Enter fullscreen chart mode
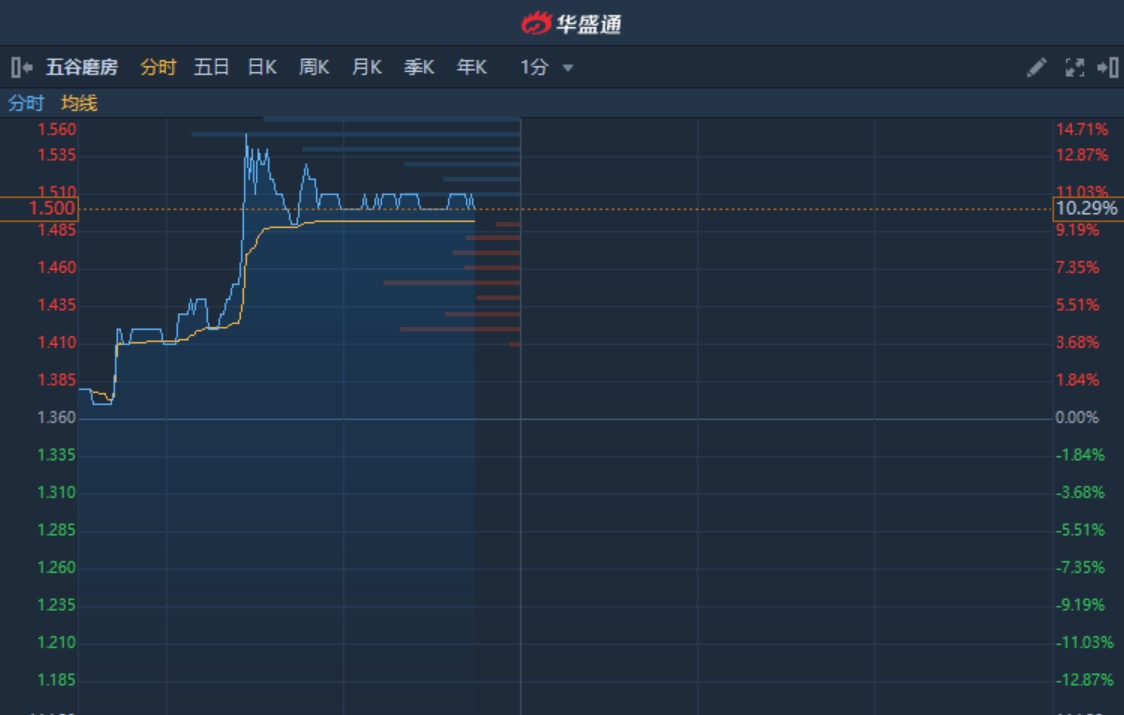Image resolution: width=1124 pixels, height=715 pixels. click(1074, 68)
